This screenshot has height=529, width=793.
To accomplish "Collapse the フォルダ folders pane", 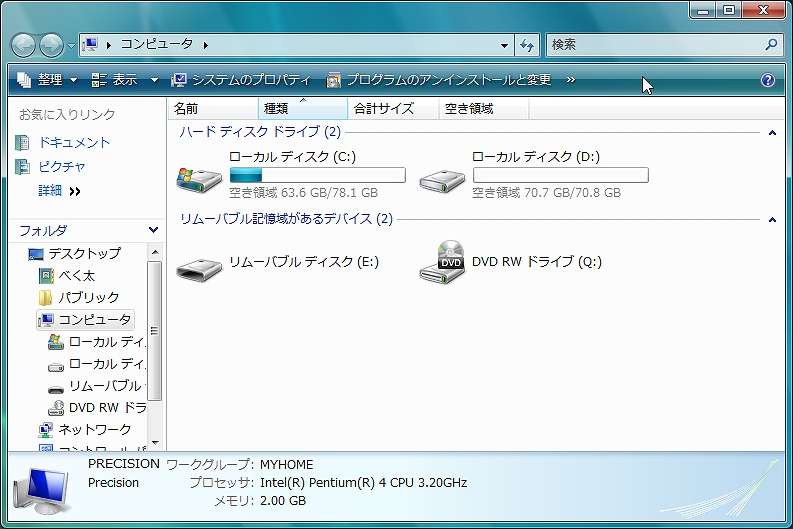I will click(153, 230).
